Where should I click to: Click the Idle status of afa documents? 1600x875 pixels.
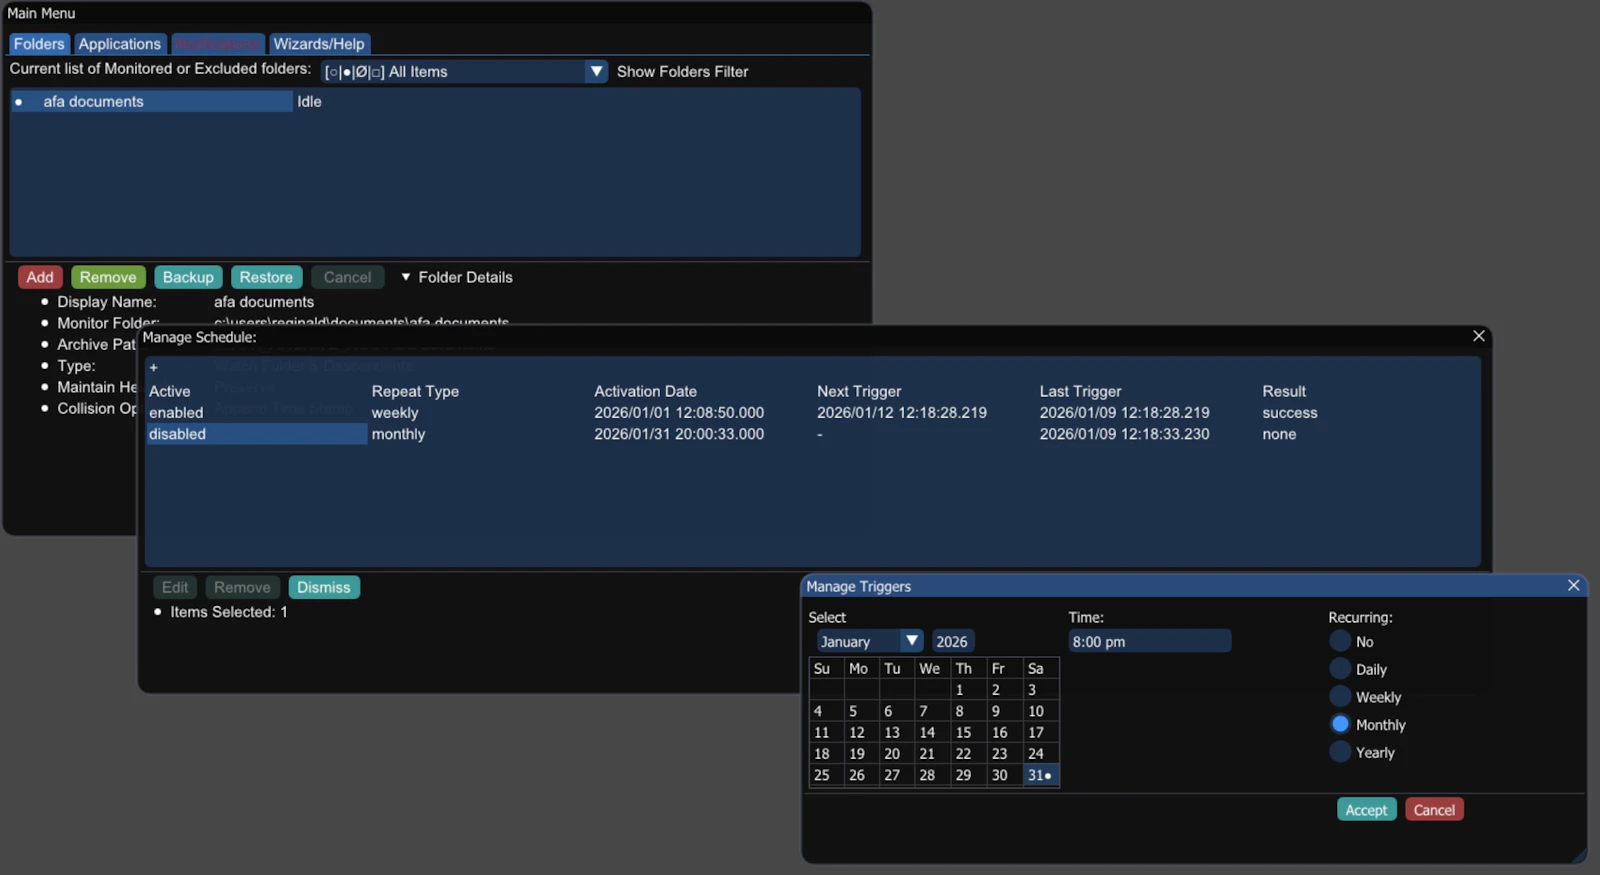tap(309, 102)
